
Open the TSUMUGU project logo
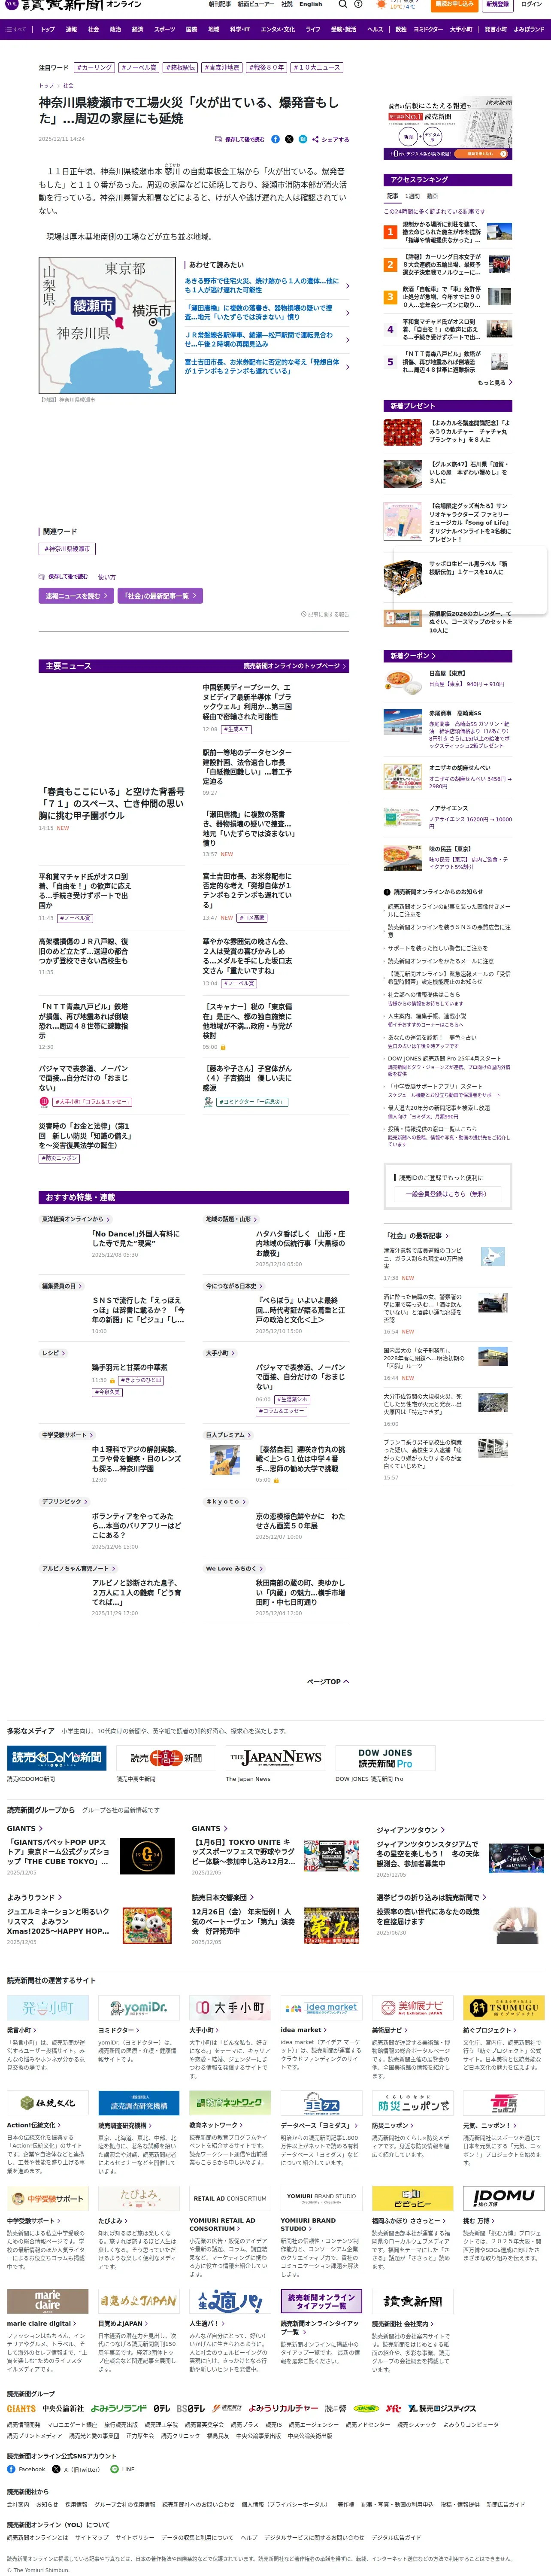504,2007
